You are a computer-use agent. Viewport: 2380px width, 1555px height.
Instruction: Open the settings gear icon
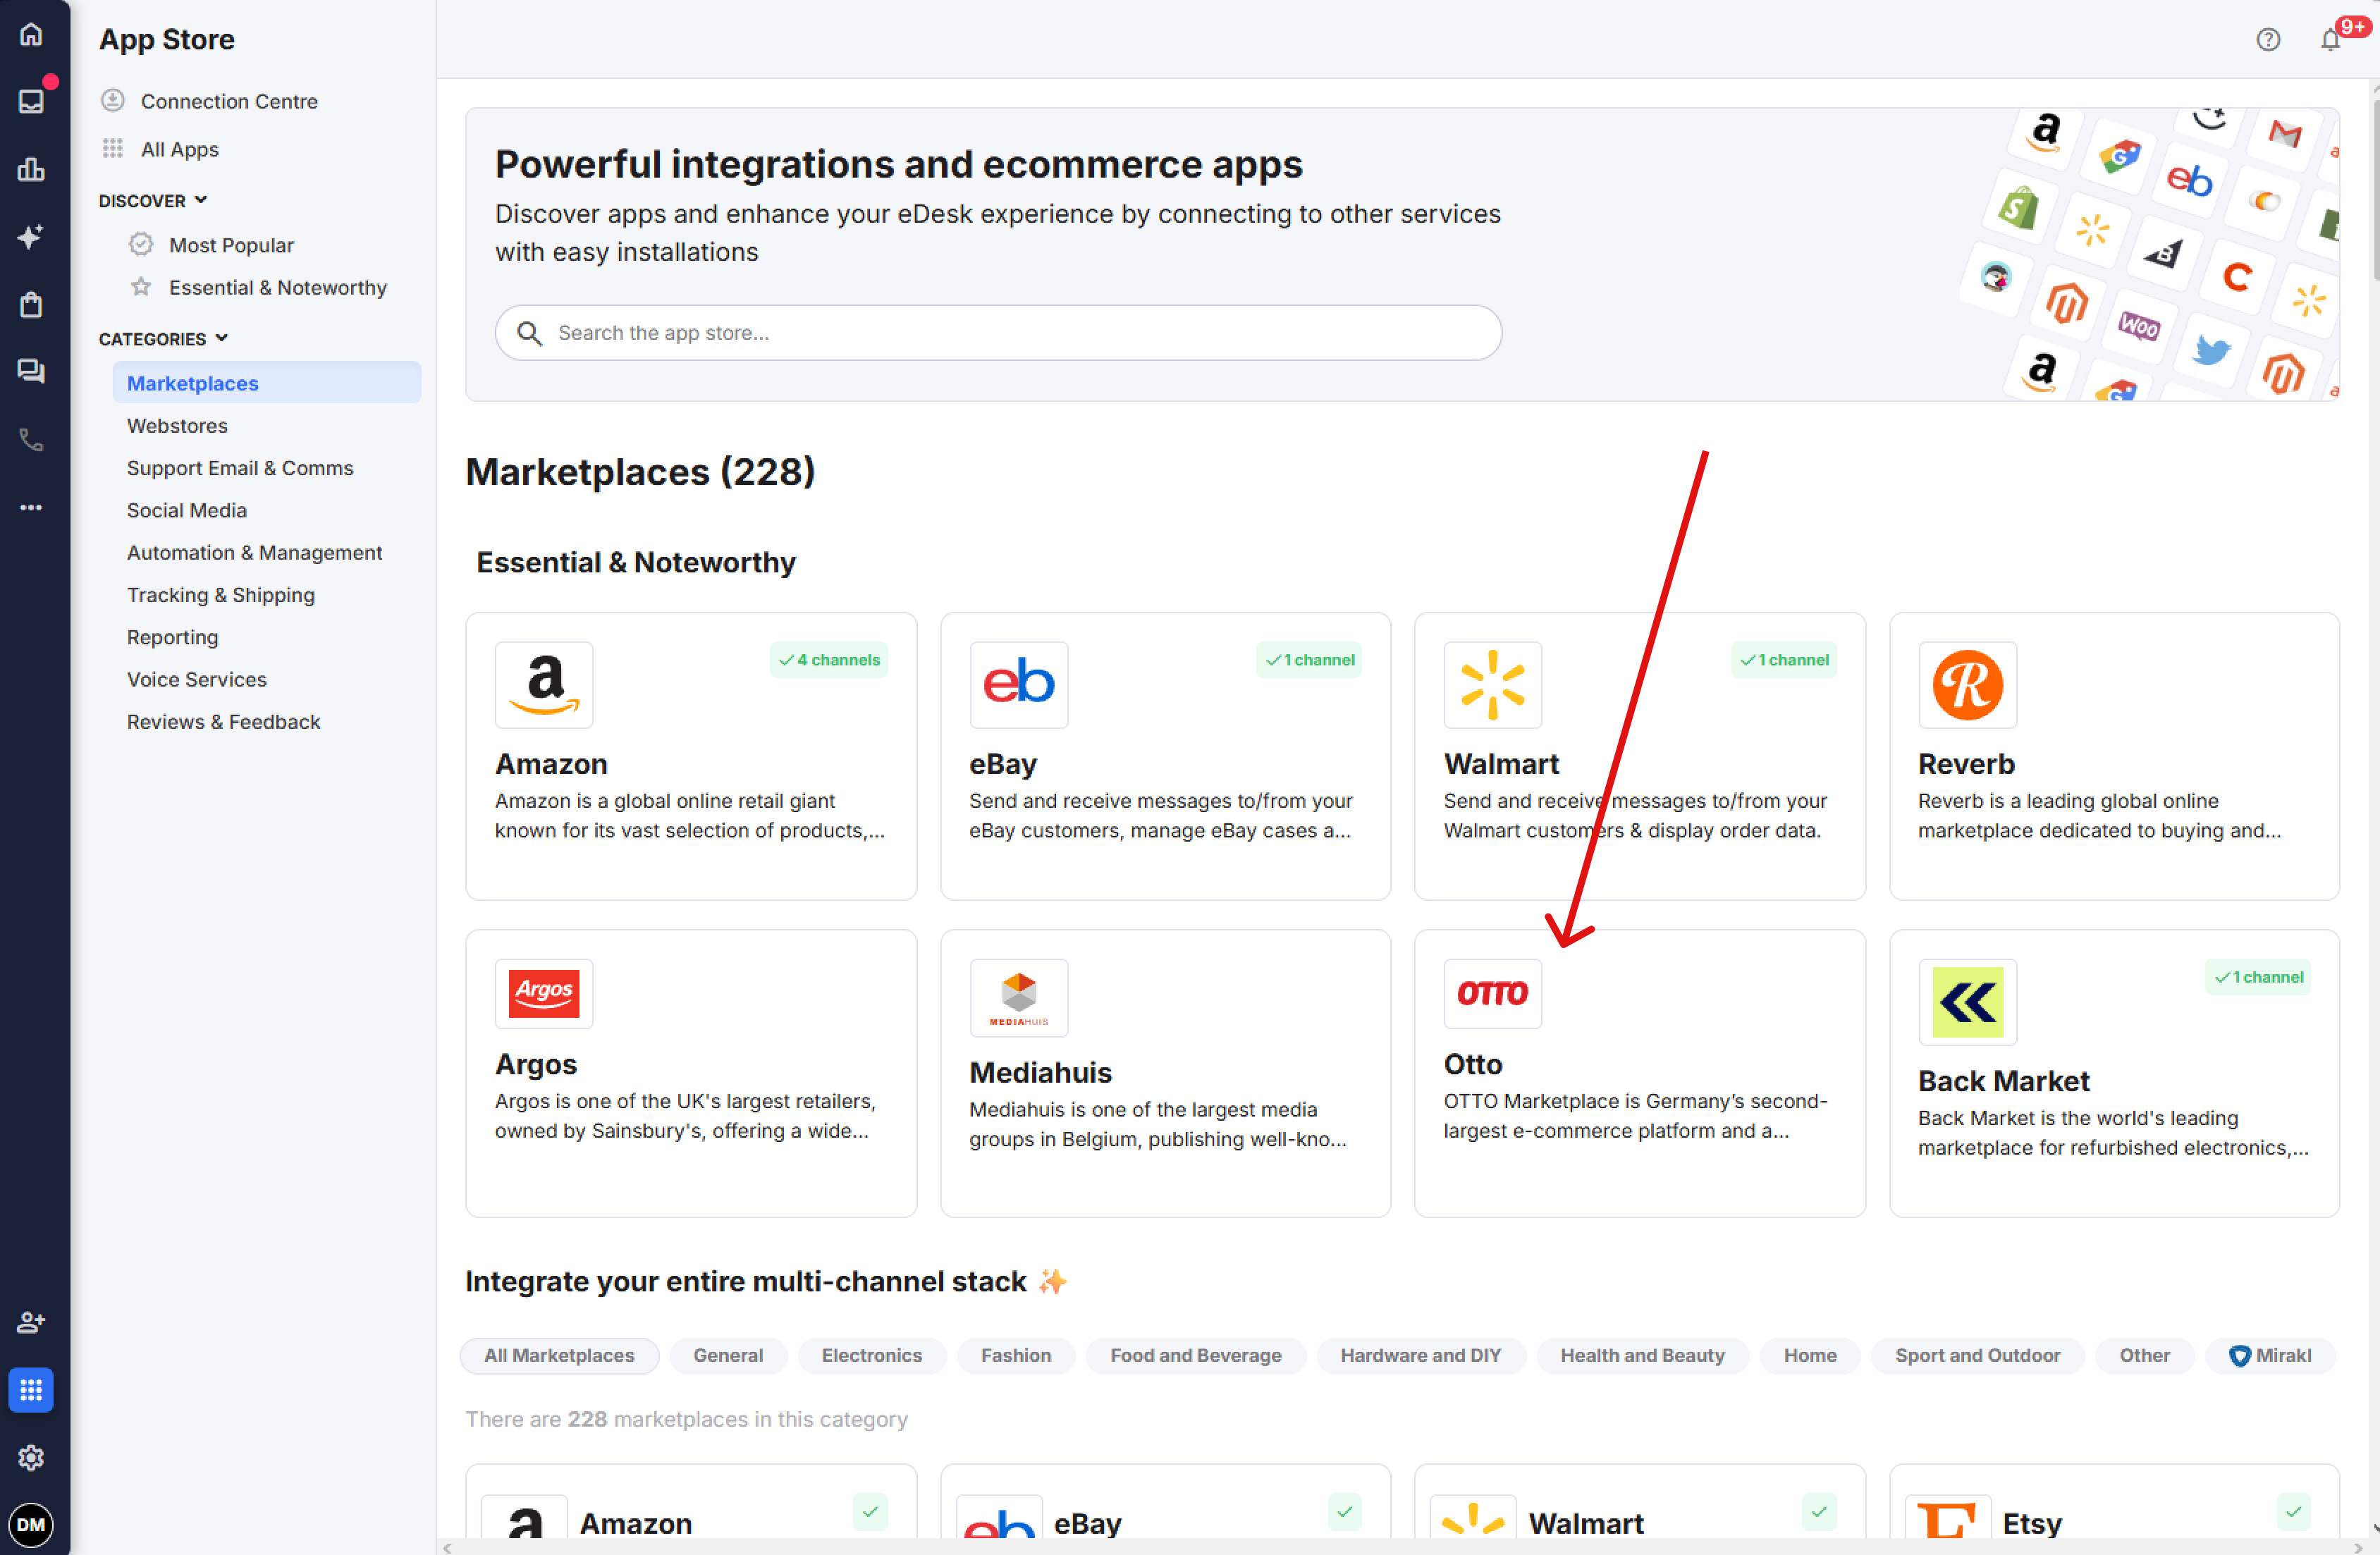pos(31,1457)
